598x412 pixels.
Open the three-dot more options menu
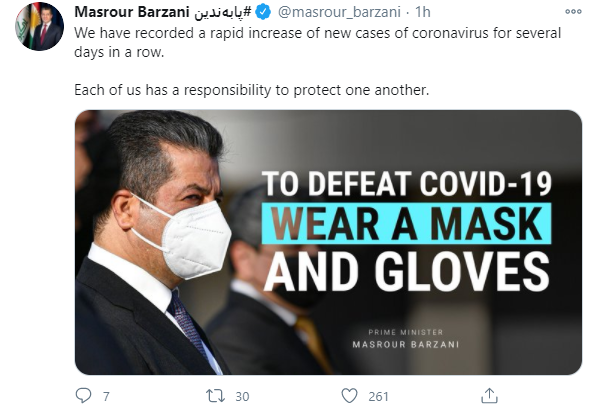pyautogui.click(x=573, y=12)
